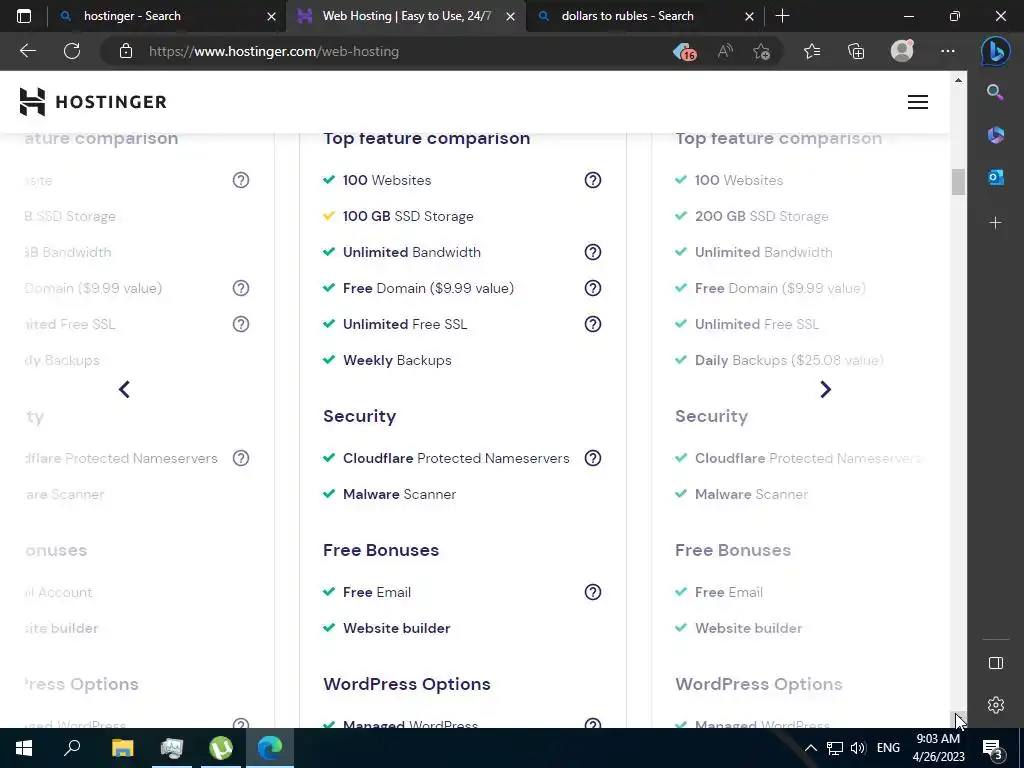Toggle the sidebar layout icon
The height and width of the screenshot is (768, 1024).
click(995, 663)
